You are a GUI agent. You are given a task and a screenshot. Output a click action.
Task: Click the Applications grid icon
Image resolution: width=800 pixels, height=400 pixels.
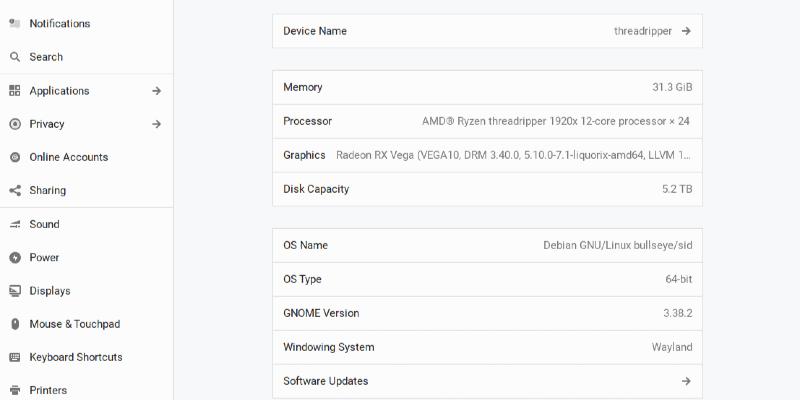15,91
